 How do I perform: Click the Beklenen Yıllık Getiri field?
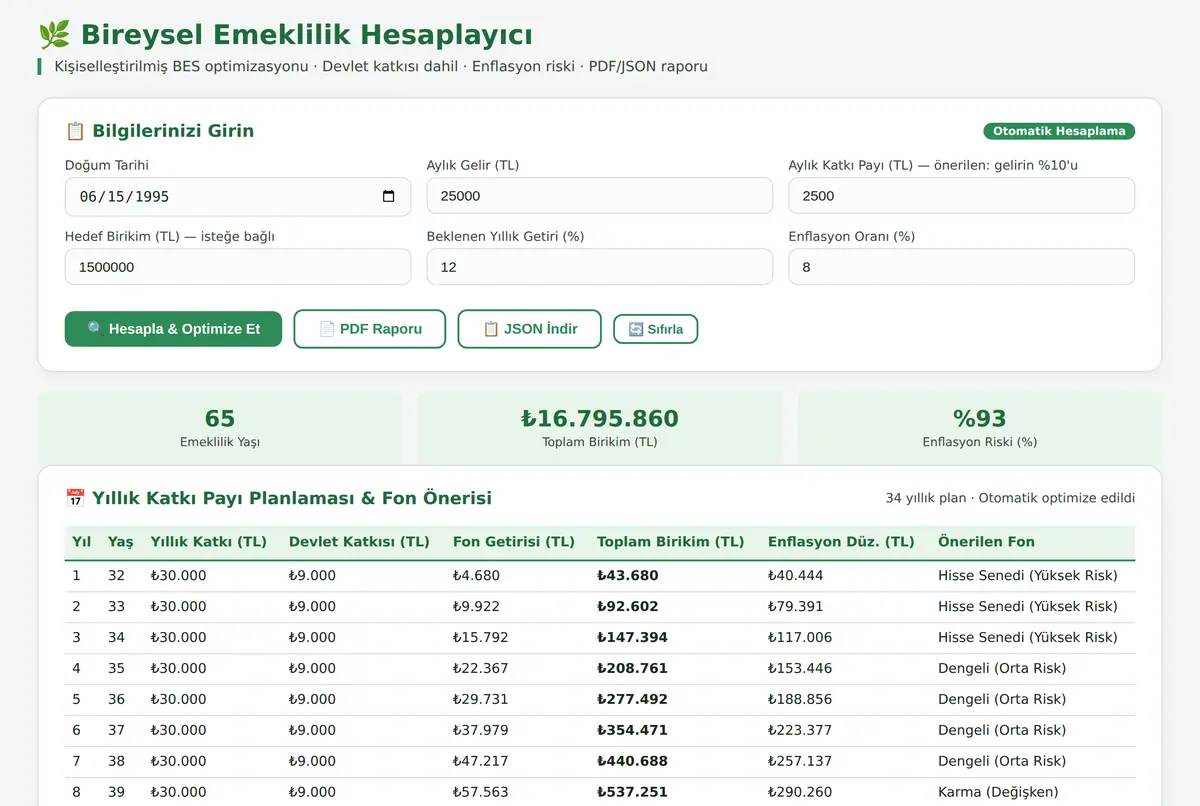(600, 267)
